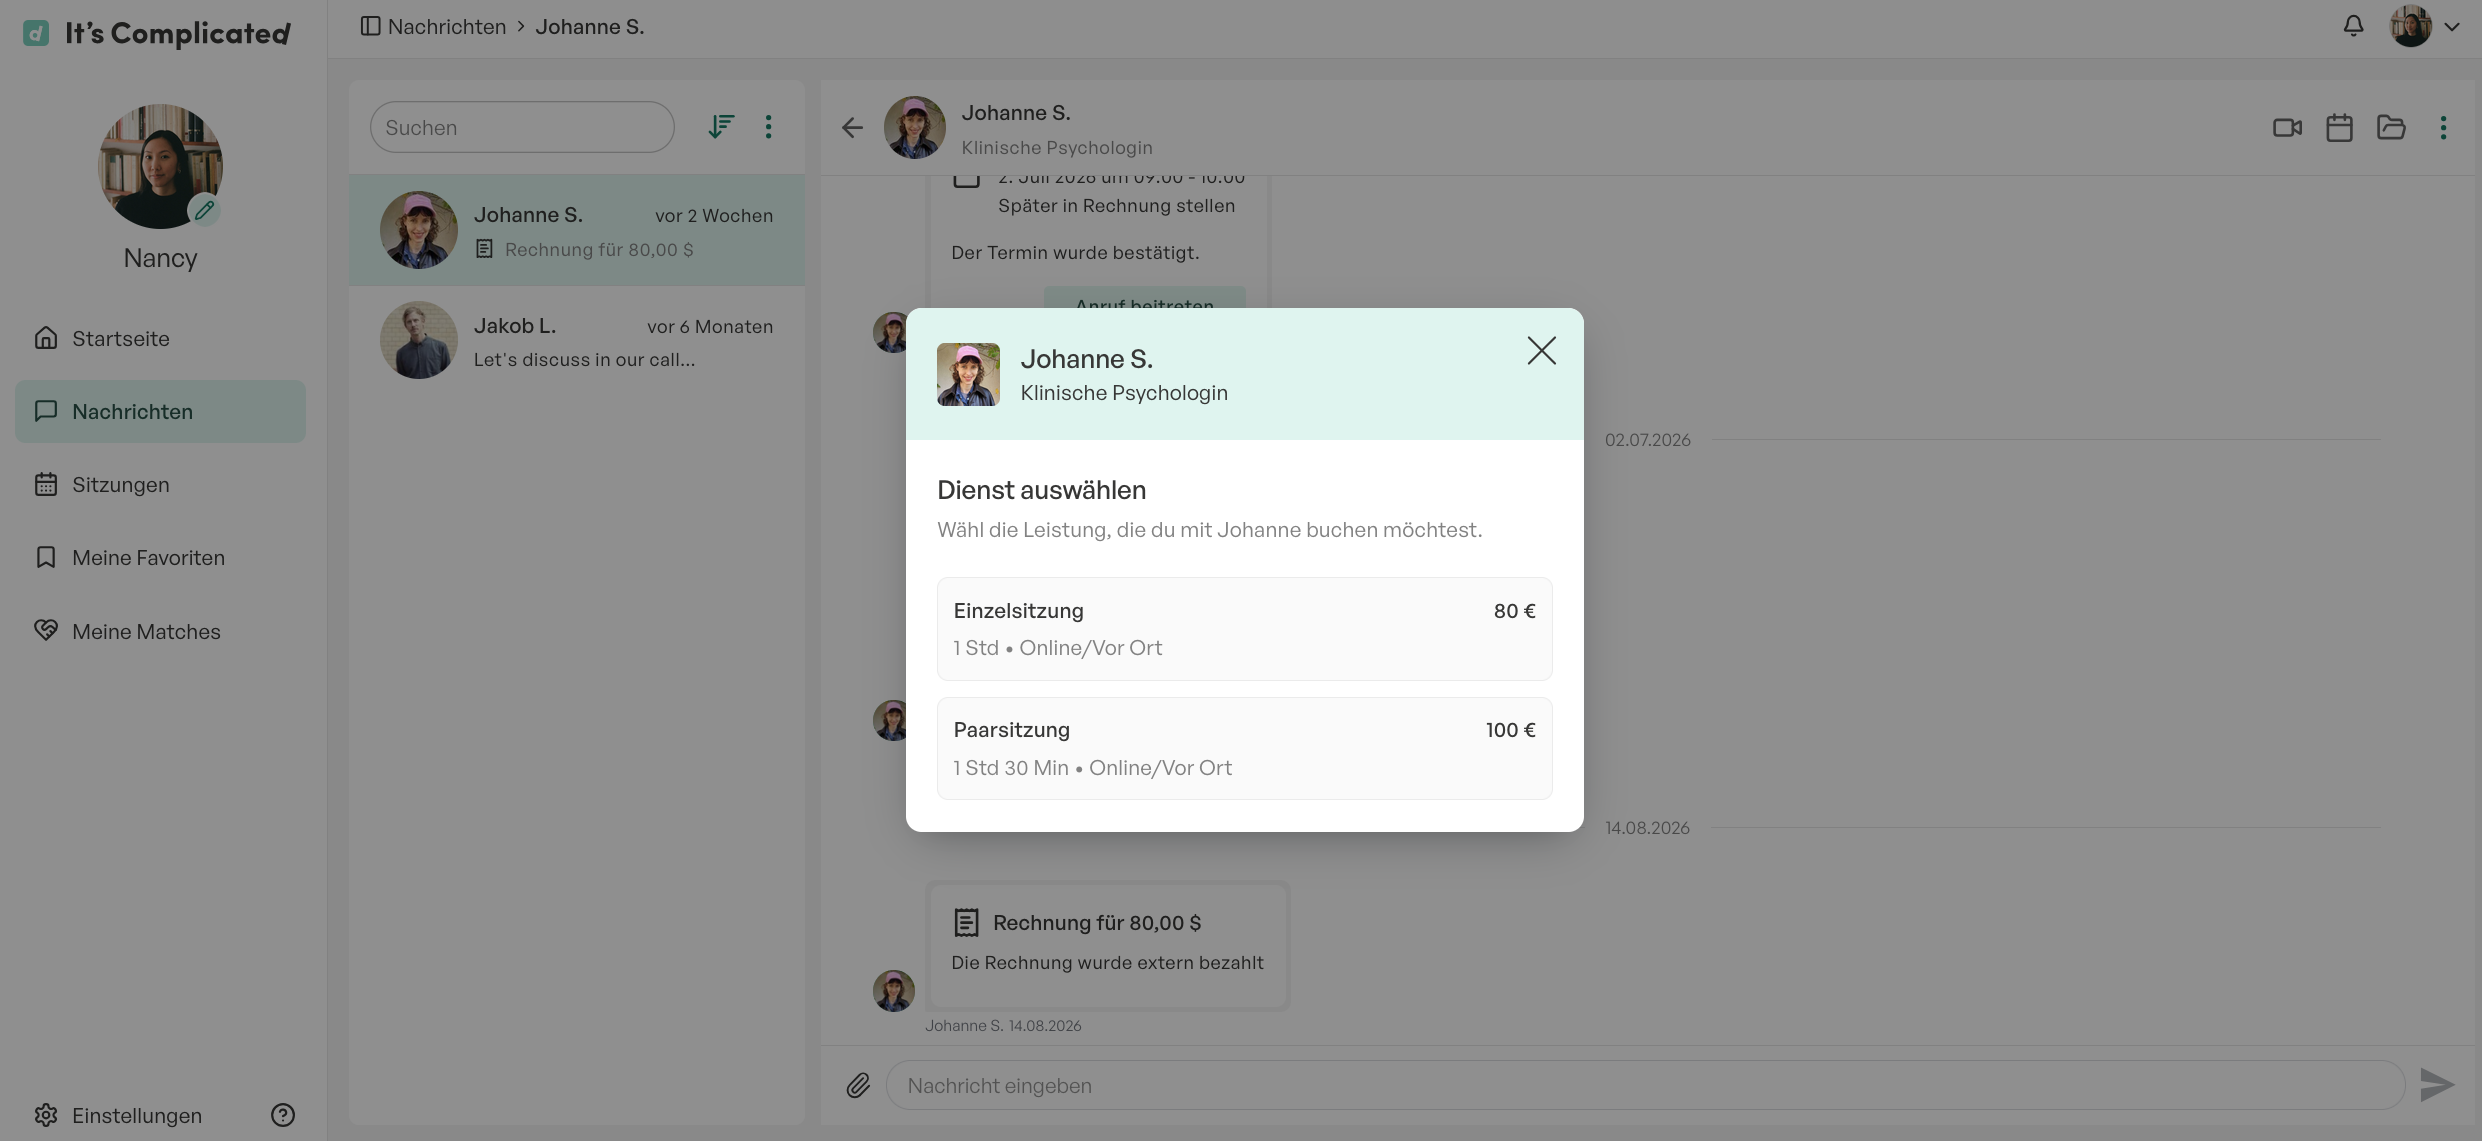Click the 'Der Termin wurde bestätigt.' text
The image size is (2482, 1141).
pos(1075,252)
